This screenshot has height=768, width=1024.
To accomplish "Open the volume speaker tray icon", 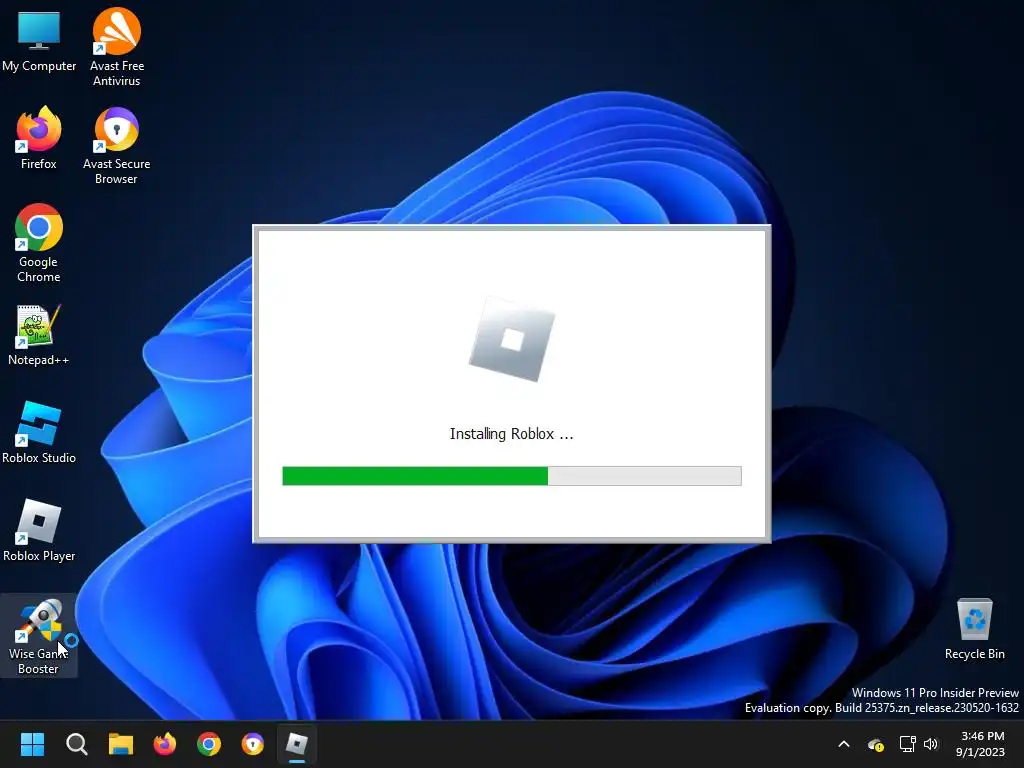I will pyautogui.click(x=931, y=744).
